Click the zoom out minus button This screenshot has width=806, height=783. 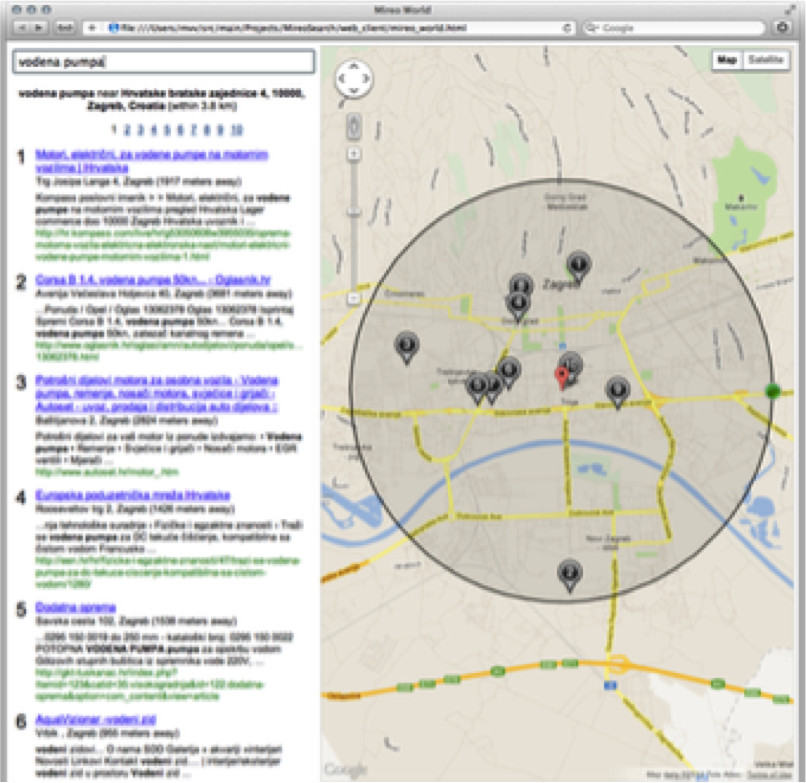(353, 298)
